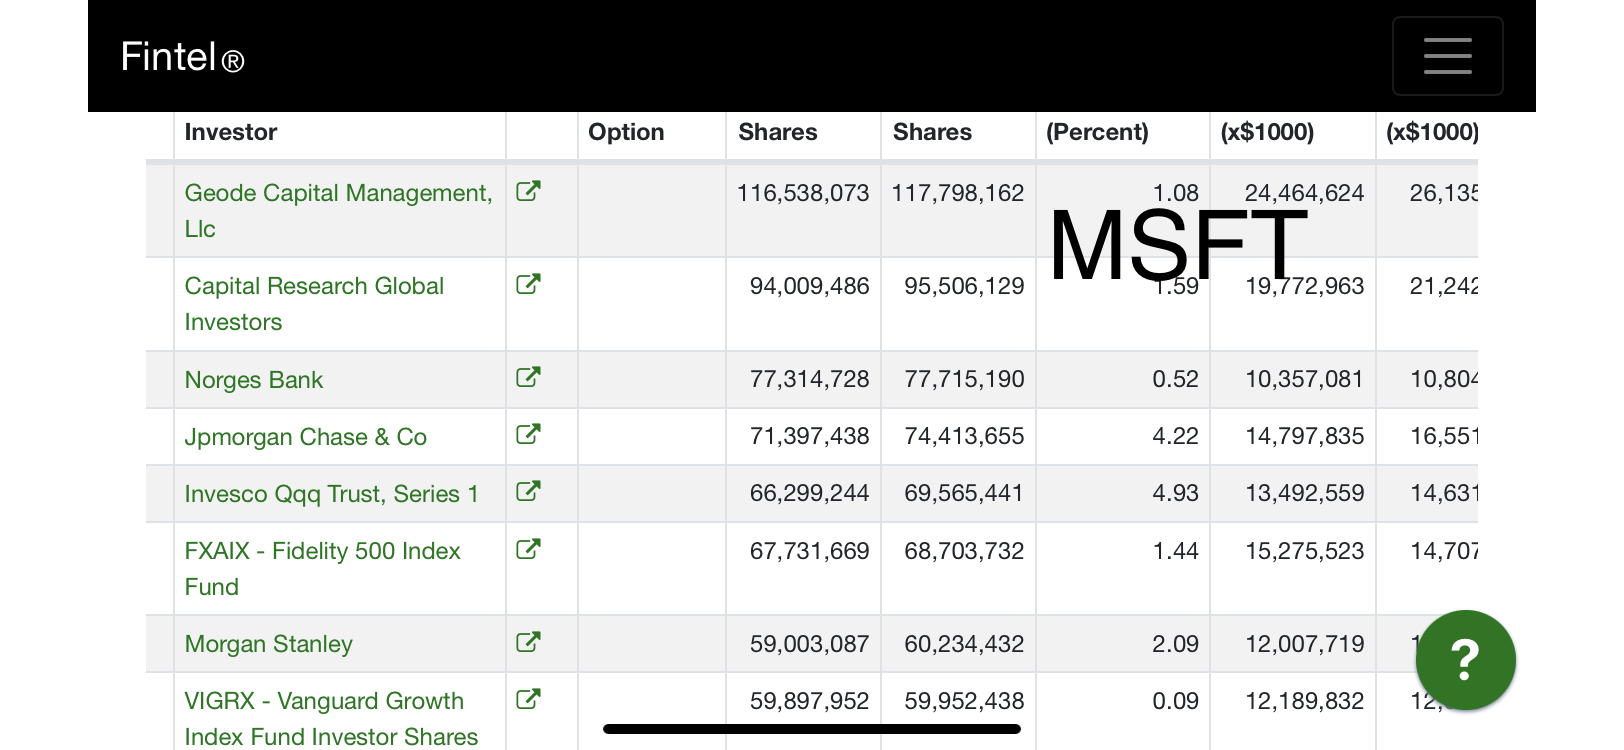
Task: Sort by the first Shares column header
Action: coord(778,132)
